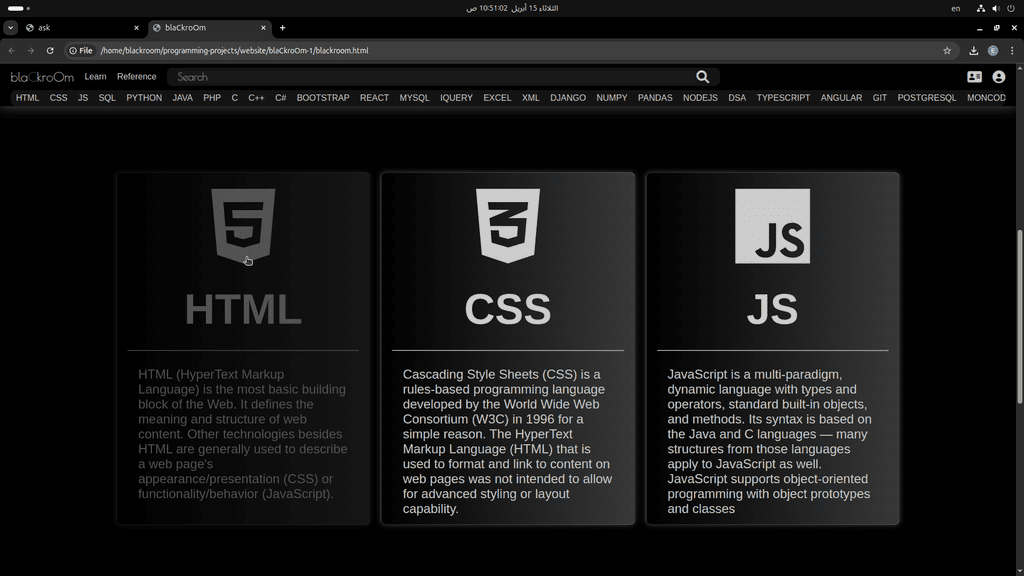Click the browser address bar URL

(x=234, y=50)
